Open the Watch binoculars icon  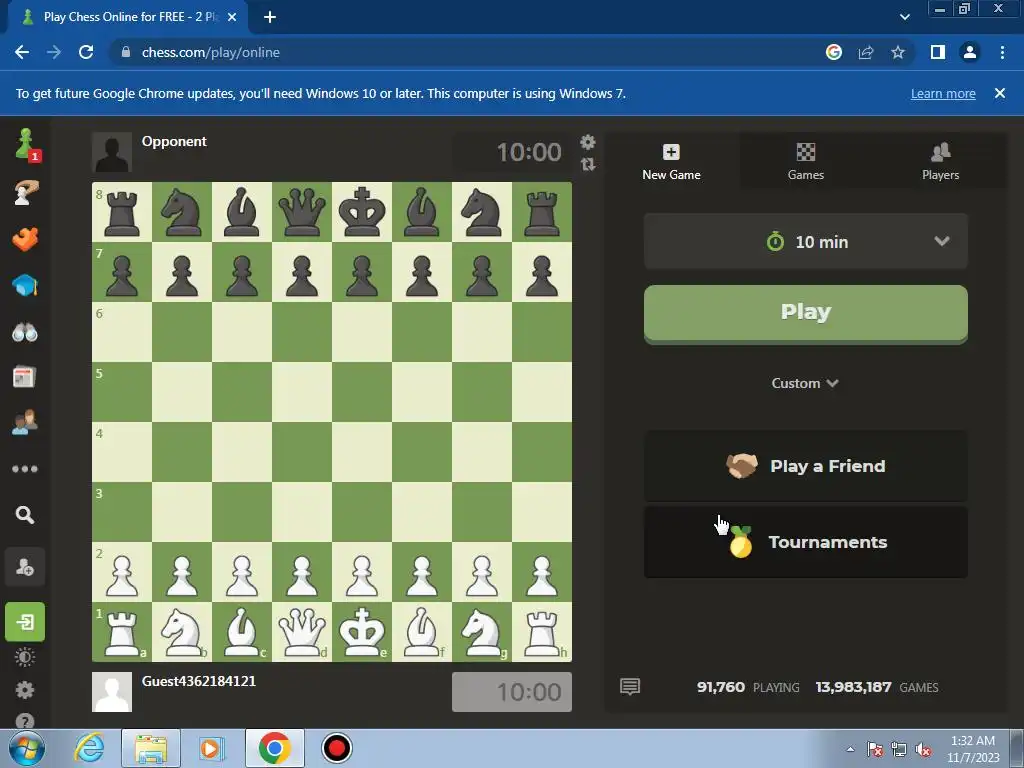tap(25, 332)
